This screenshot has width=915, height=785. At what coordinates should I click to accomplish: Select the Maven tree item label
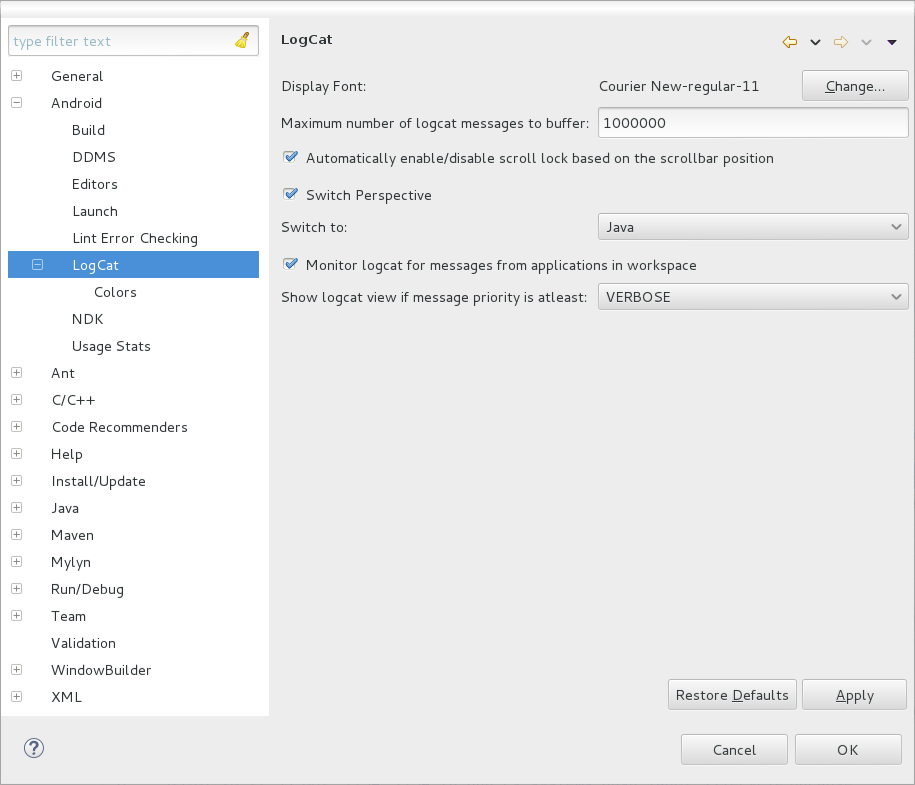coord(72,535)
